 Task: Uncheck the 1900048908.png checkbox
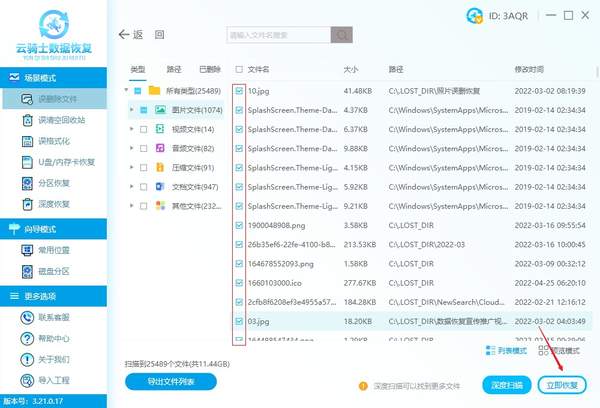pos(239,225)
